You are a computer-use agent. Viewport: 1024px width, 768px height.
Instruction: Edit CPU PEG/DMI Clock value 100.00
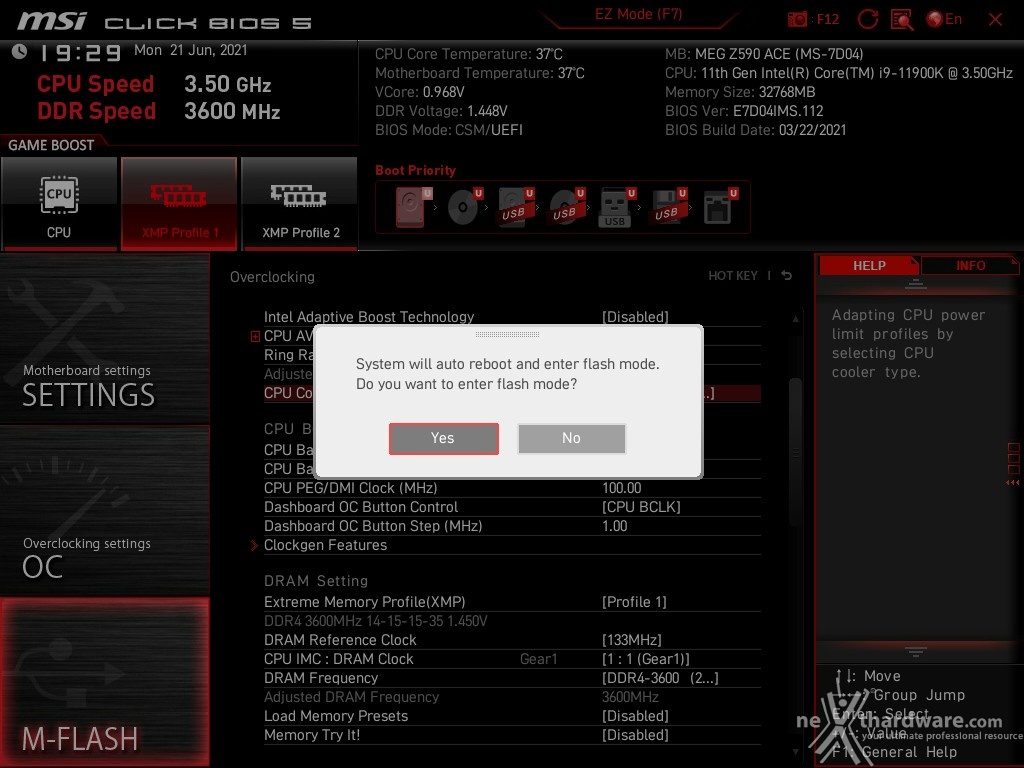(622, 488)
